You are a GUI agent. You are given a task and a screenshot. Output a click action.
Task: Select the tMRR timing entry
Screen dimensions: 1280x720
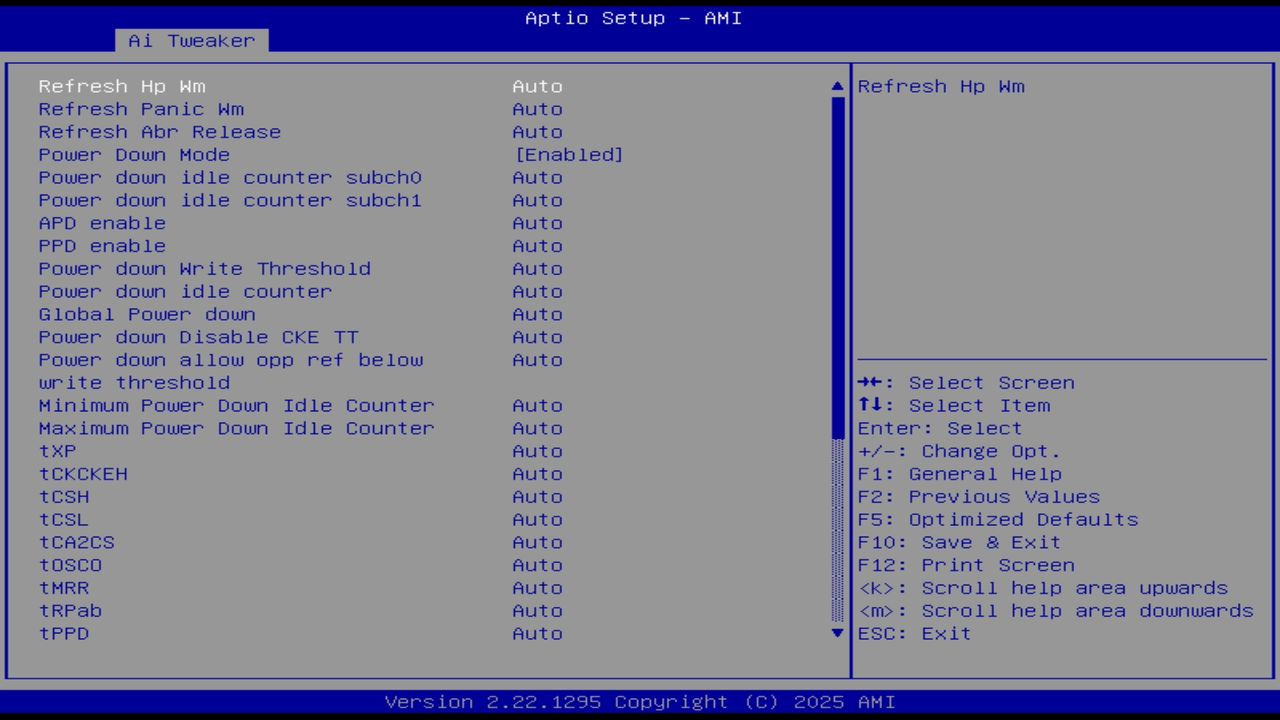point(64,588)
